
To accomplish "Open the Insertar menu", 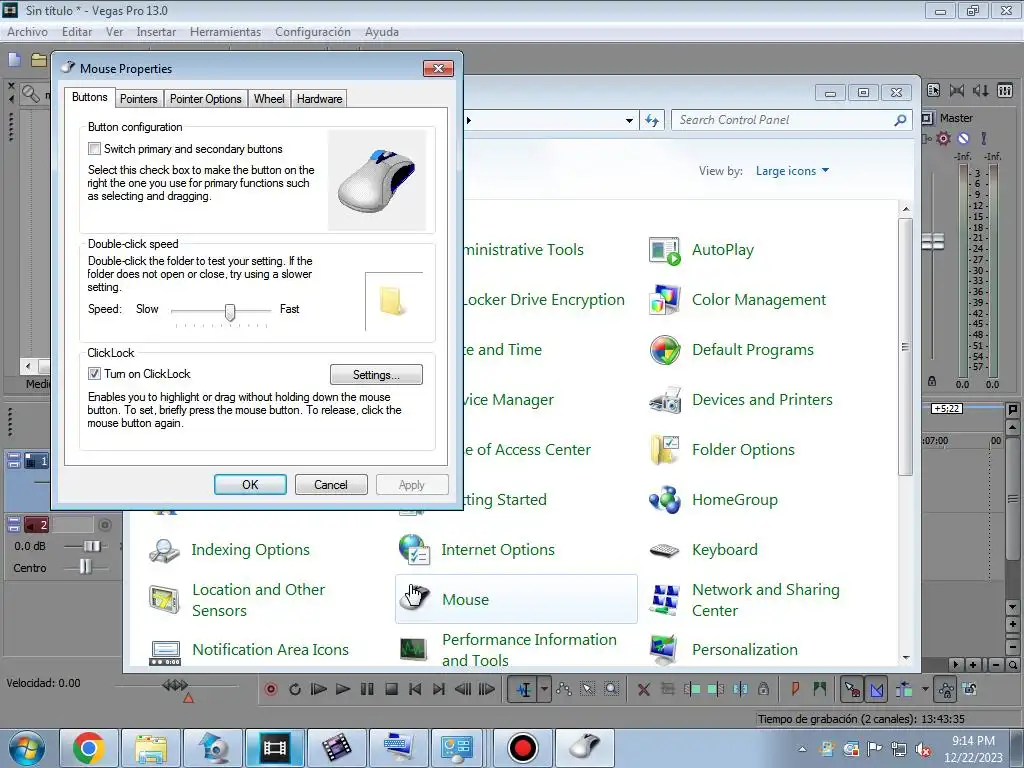I will click(156, 32).
